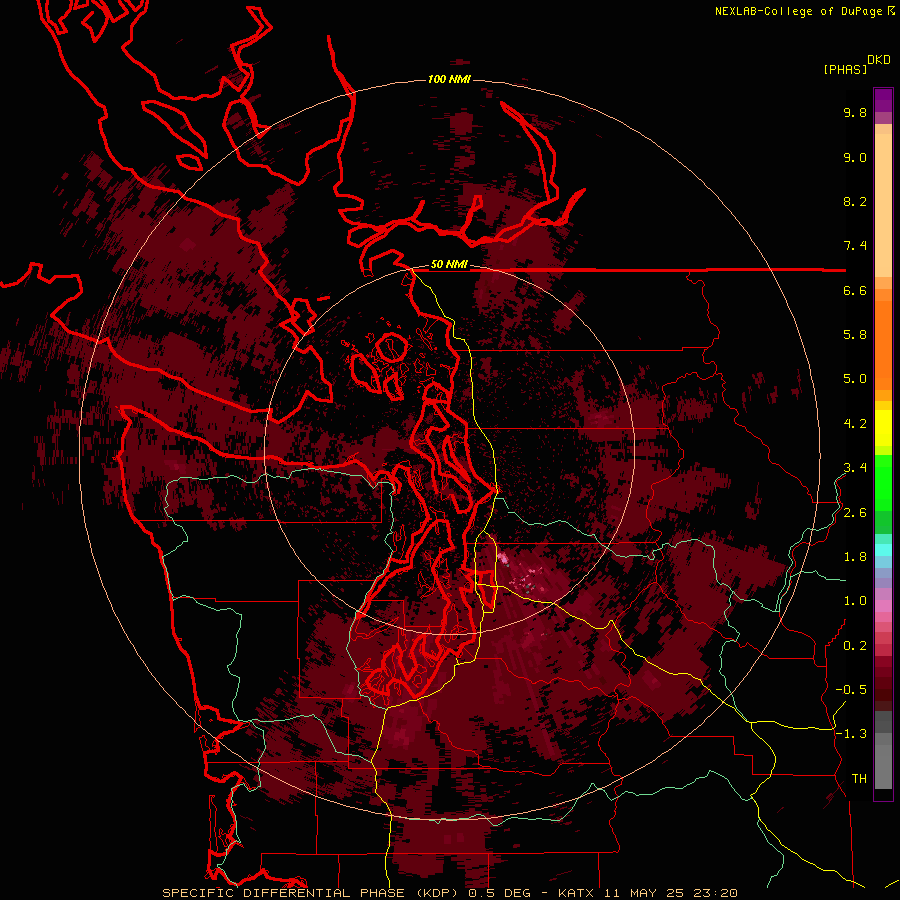Select the 5.8 legend value
Screen dimensions: 900x900
coord(855,335)
